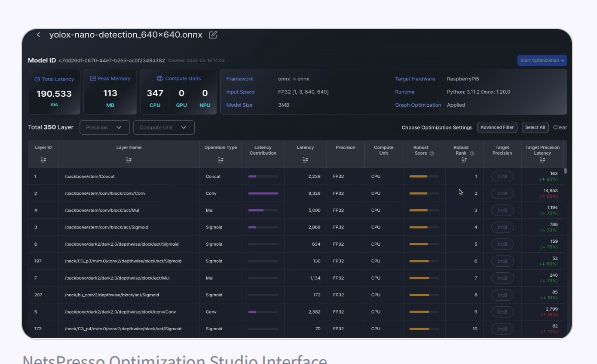Image resolution: width=597 pixels, height=364 pixels.
Task: Toggle Int8 for the robust rank 7 row
Action: point(503,278)
